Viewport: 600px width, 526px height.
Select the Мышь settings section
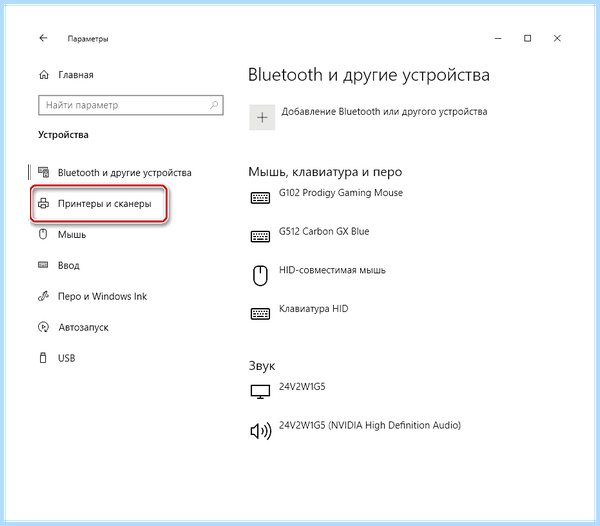tap(72, 234)
